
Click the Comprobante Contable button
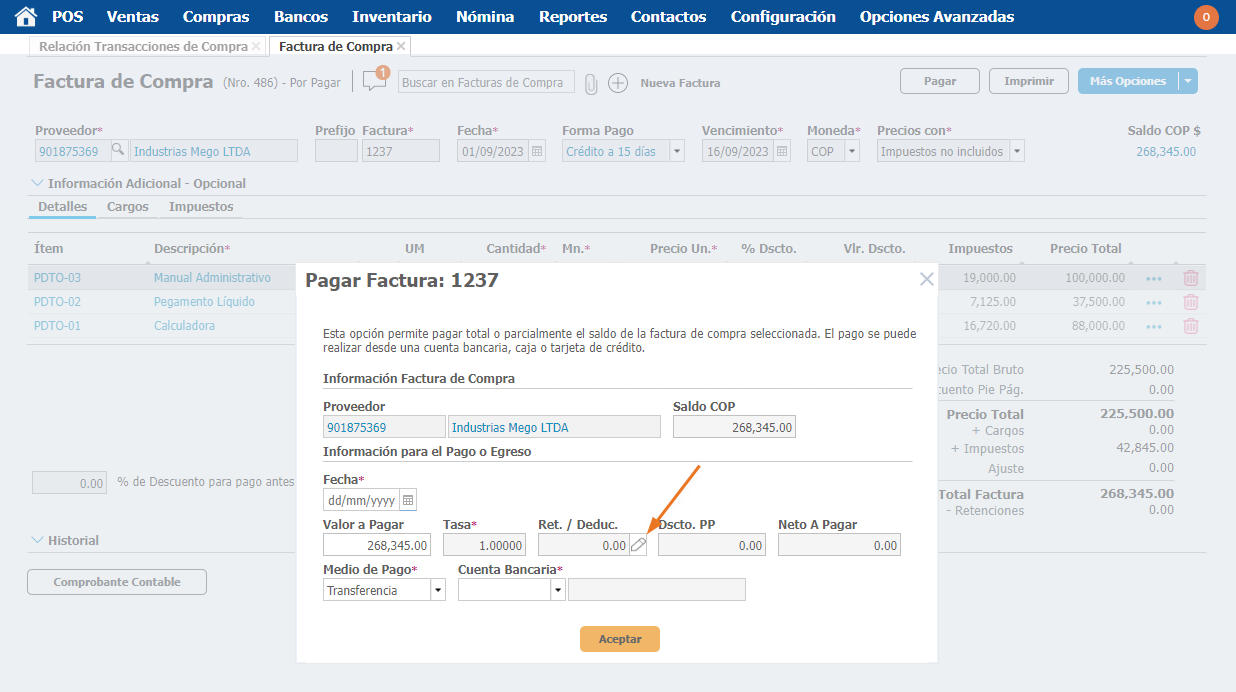117,582
